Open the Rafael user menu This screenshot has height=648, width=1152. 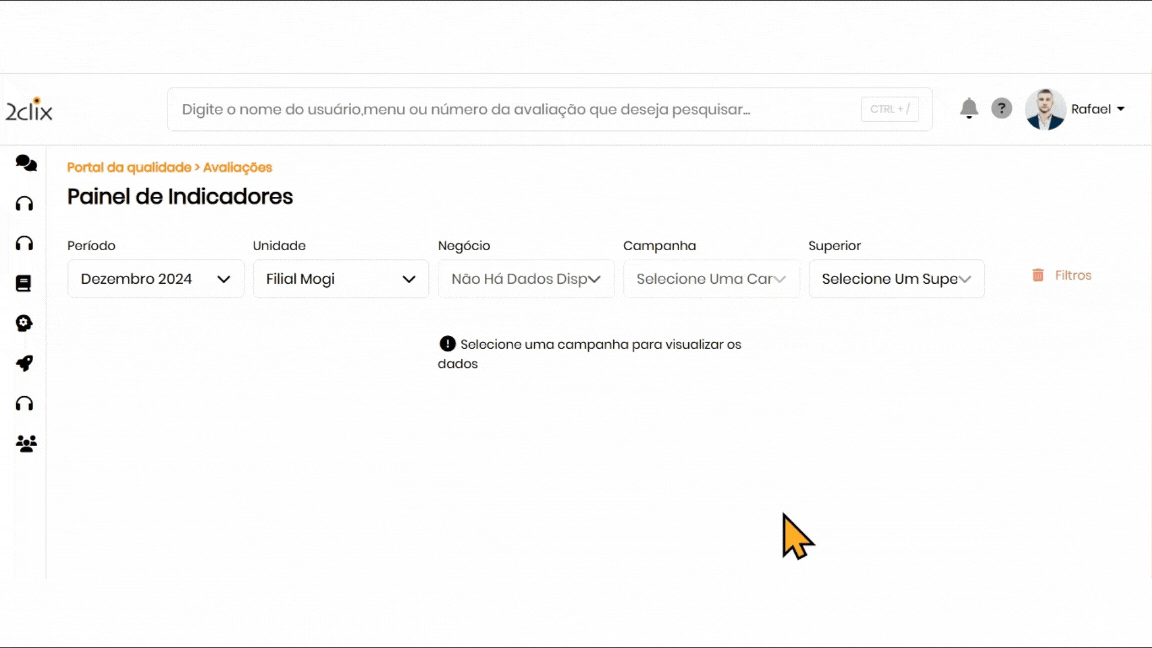[1097, 109]
